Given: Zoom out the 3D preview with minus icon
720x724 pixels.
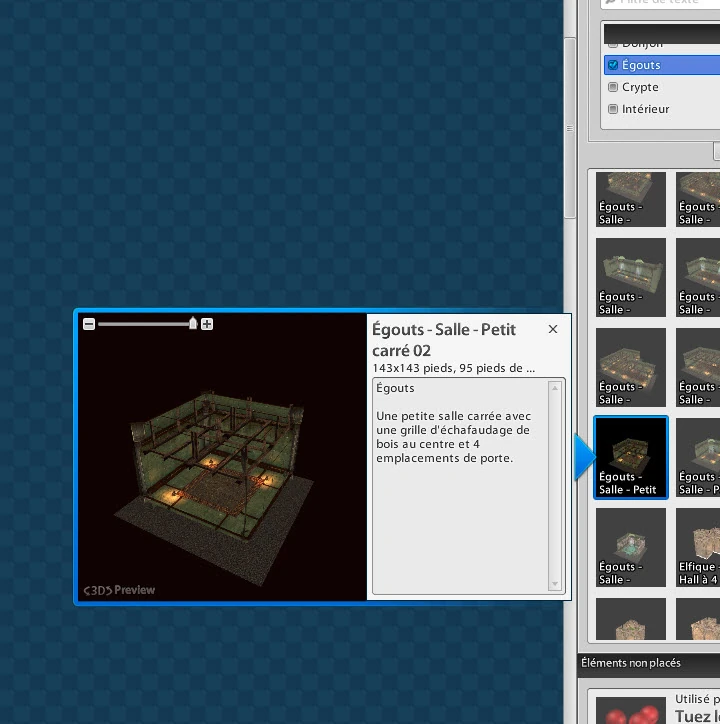Looking at the screenshot, I should point(89,324).
